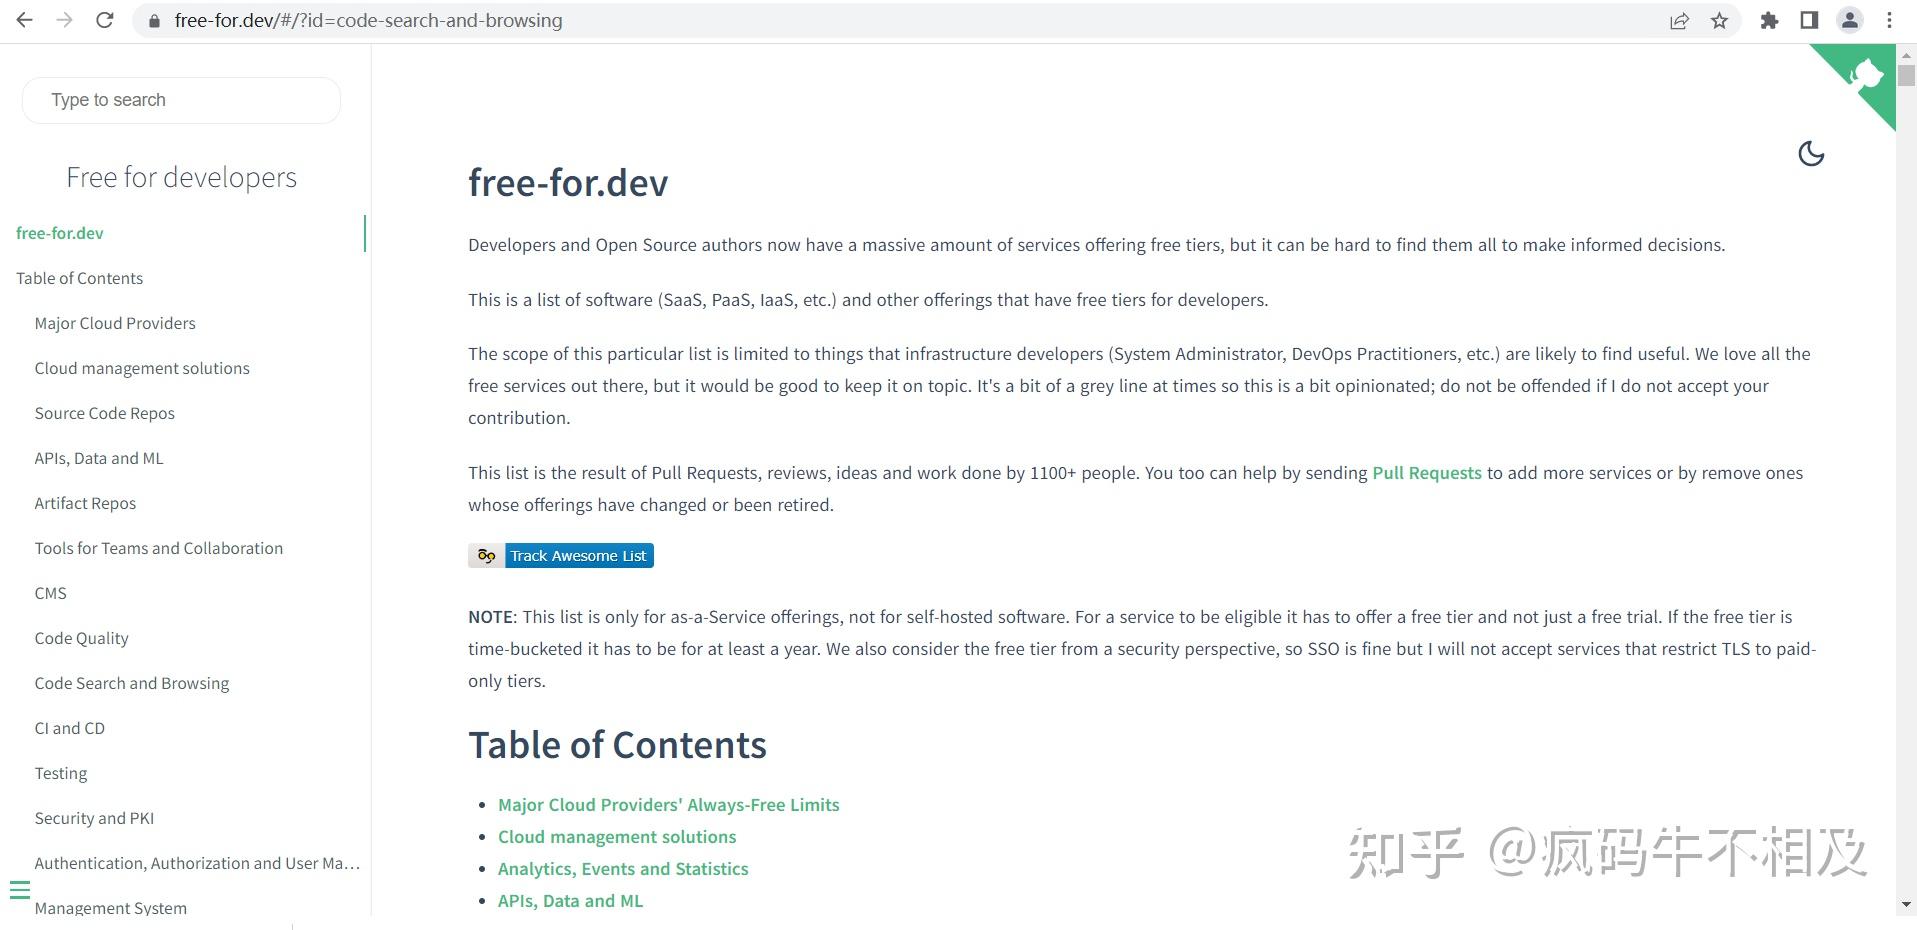This screenshot has height=930, width=1917.
Task: Open the browser side panel icon
Action: click(1809, 20)
